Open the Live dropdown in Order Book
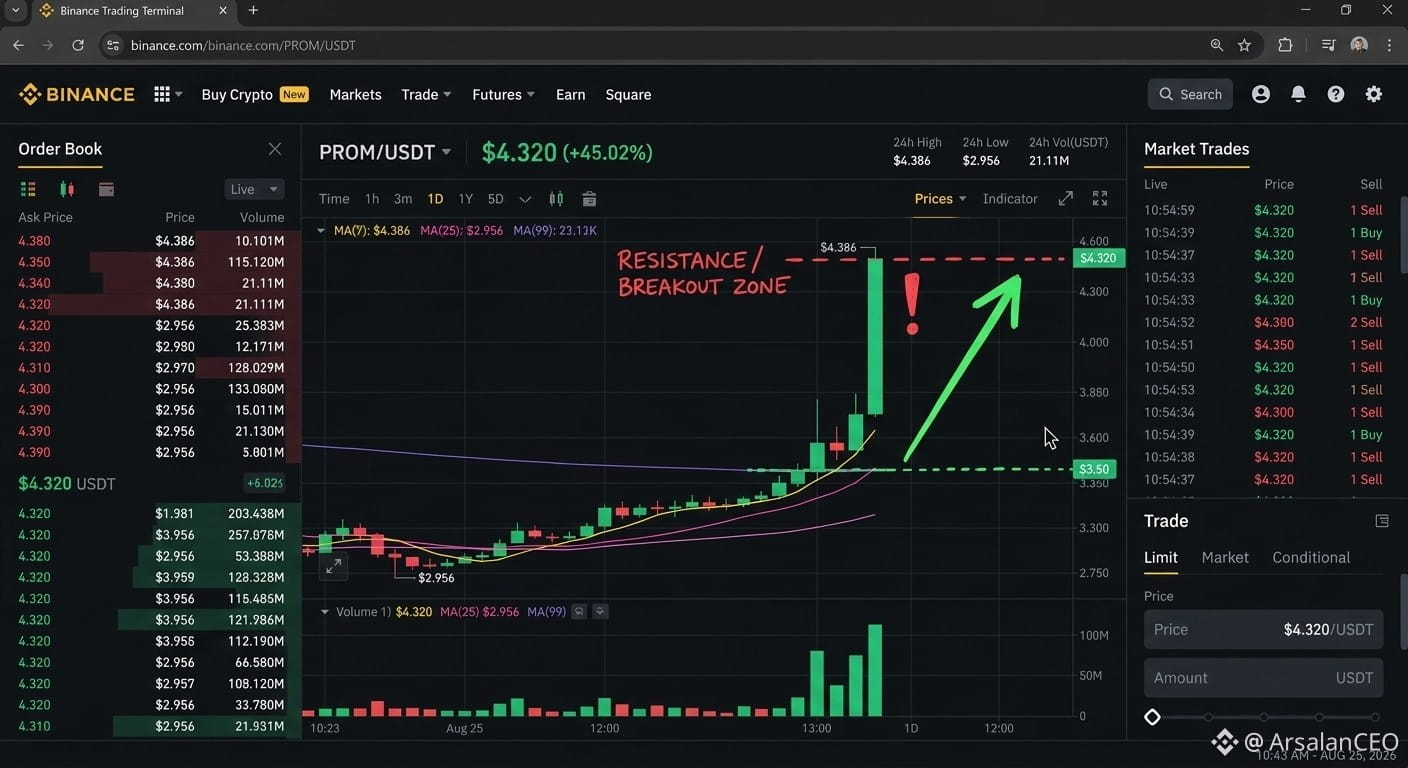Image resolution: width=1408 pixels, height=768 pixels. tap(255, 189)
